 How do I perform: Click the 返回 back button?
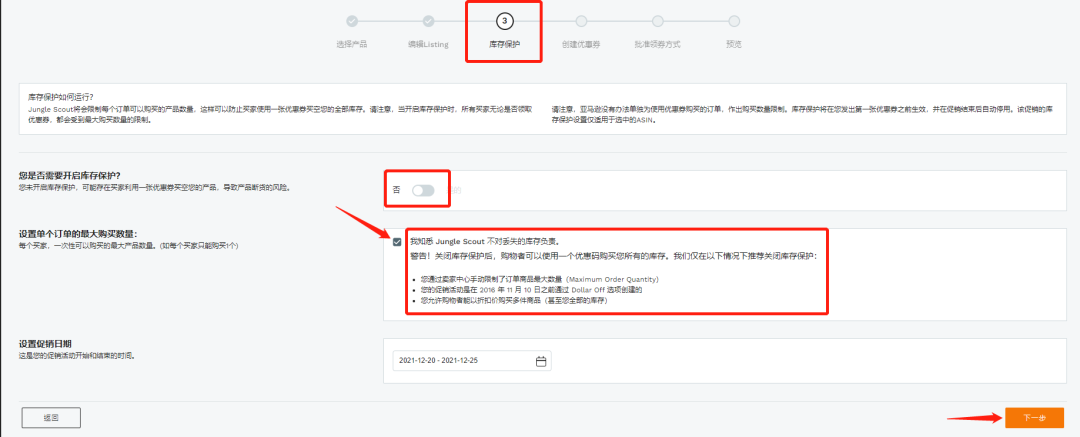pos(51,418)
